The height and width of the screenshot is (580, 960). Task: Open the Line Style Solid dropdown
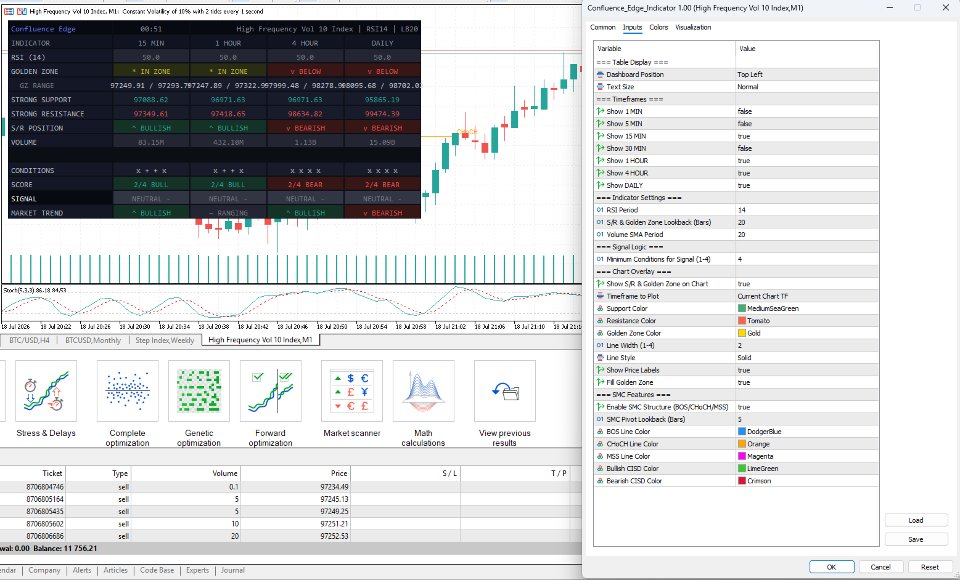pyautogui.click(x=807, y=357)
